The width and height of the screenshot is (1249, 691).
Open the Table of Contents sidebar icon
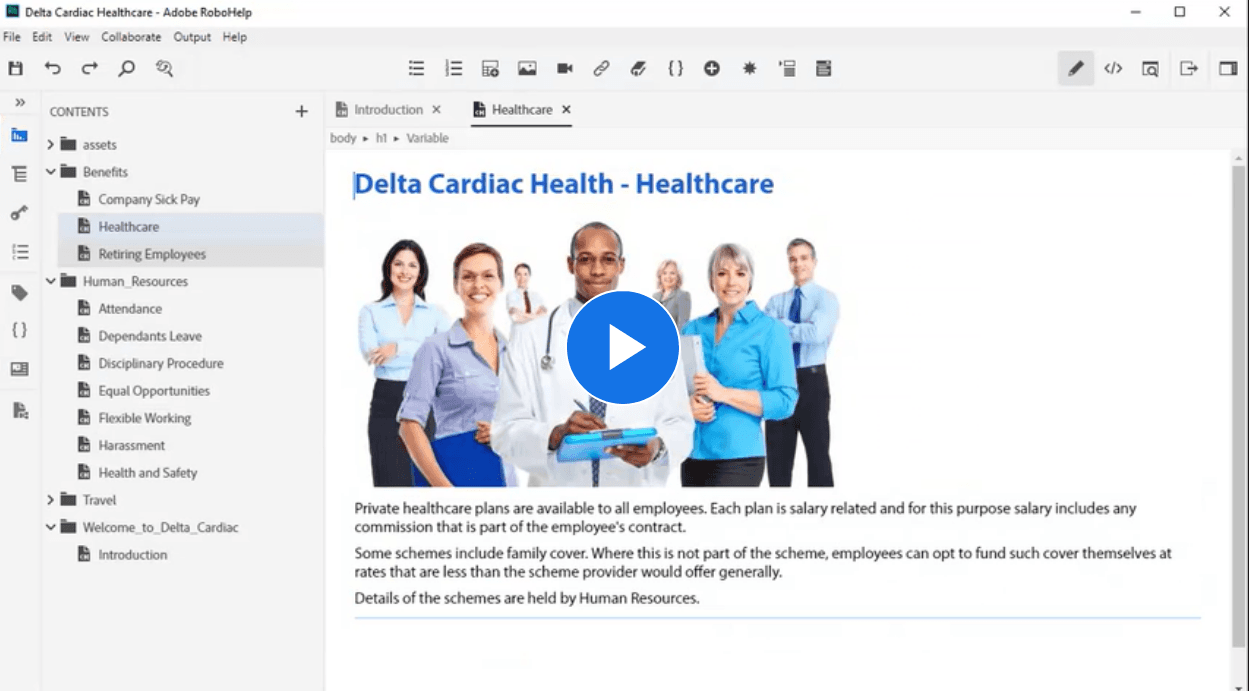click(x=19, y=174)
